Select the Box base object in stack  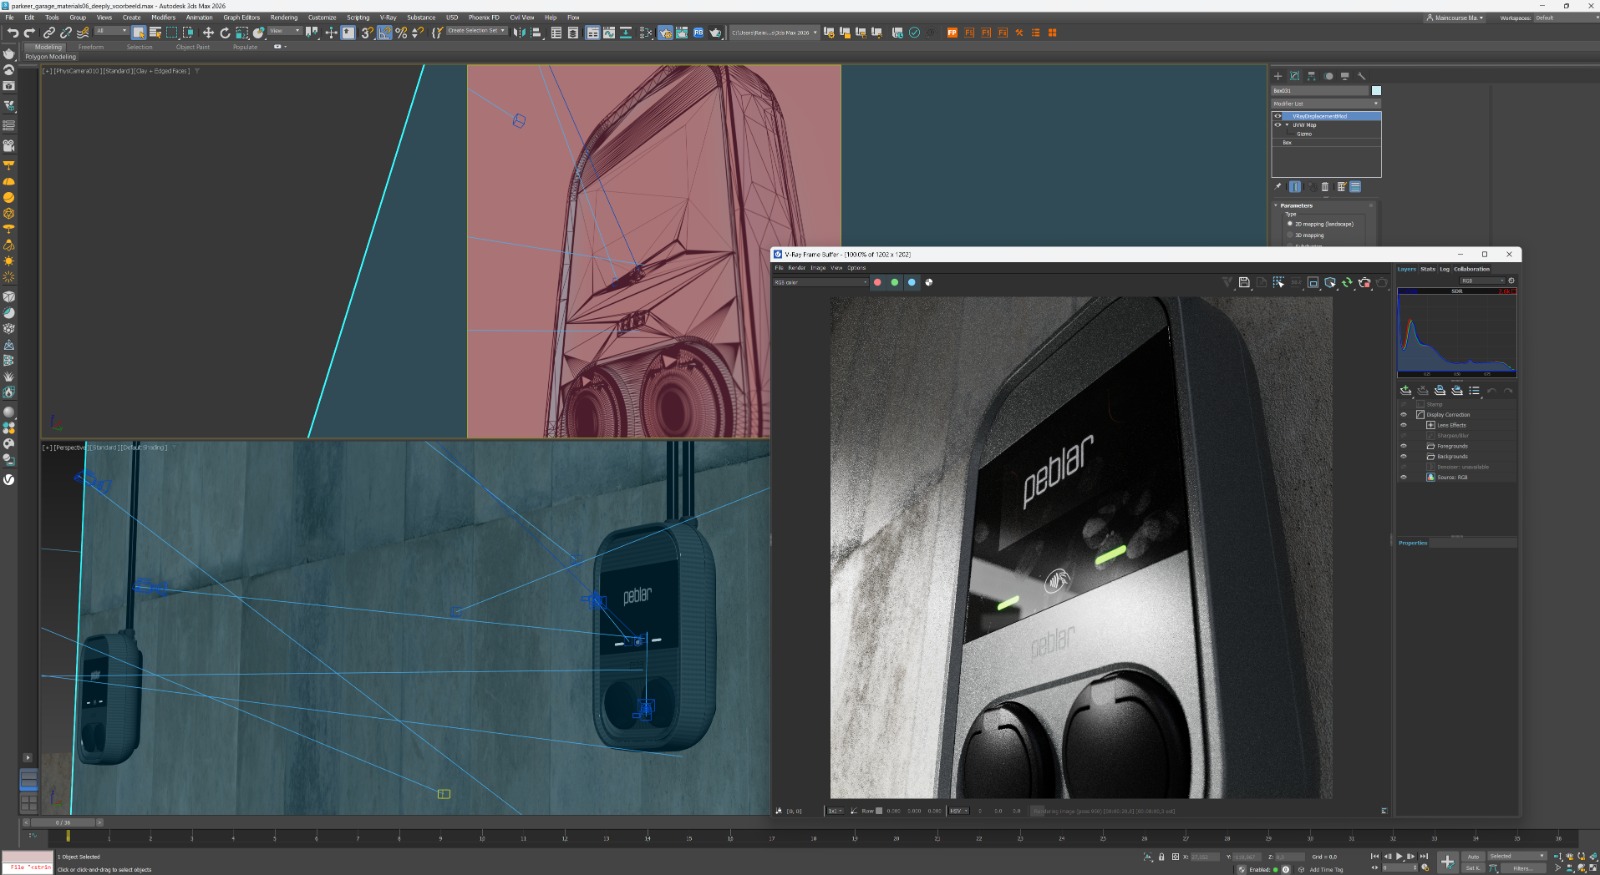click(1287, 143)
